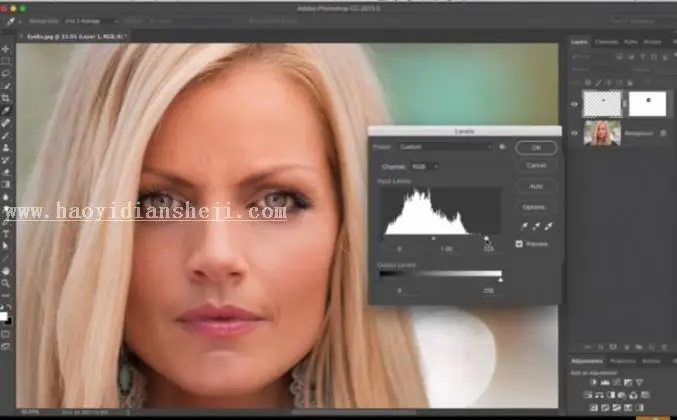This screenshot has height=420, width=677.
Task: Open the Channel dropdown showing RGB
Action: point(424,167)
